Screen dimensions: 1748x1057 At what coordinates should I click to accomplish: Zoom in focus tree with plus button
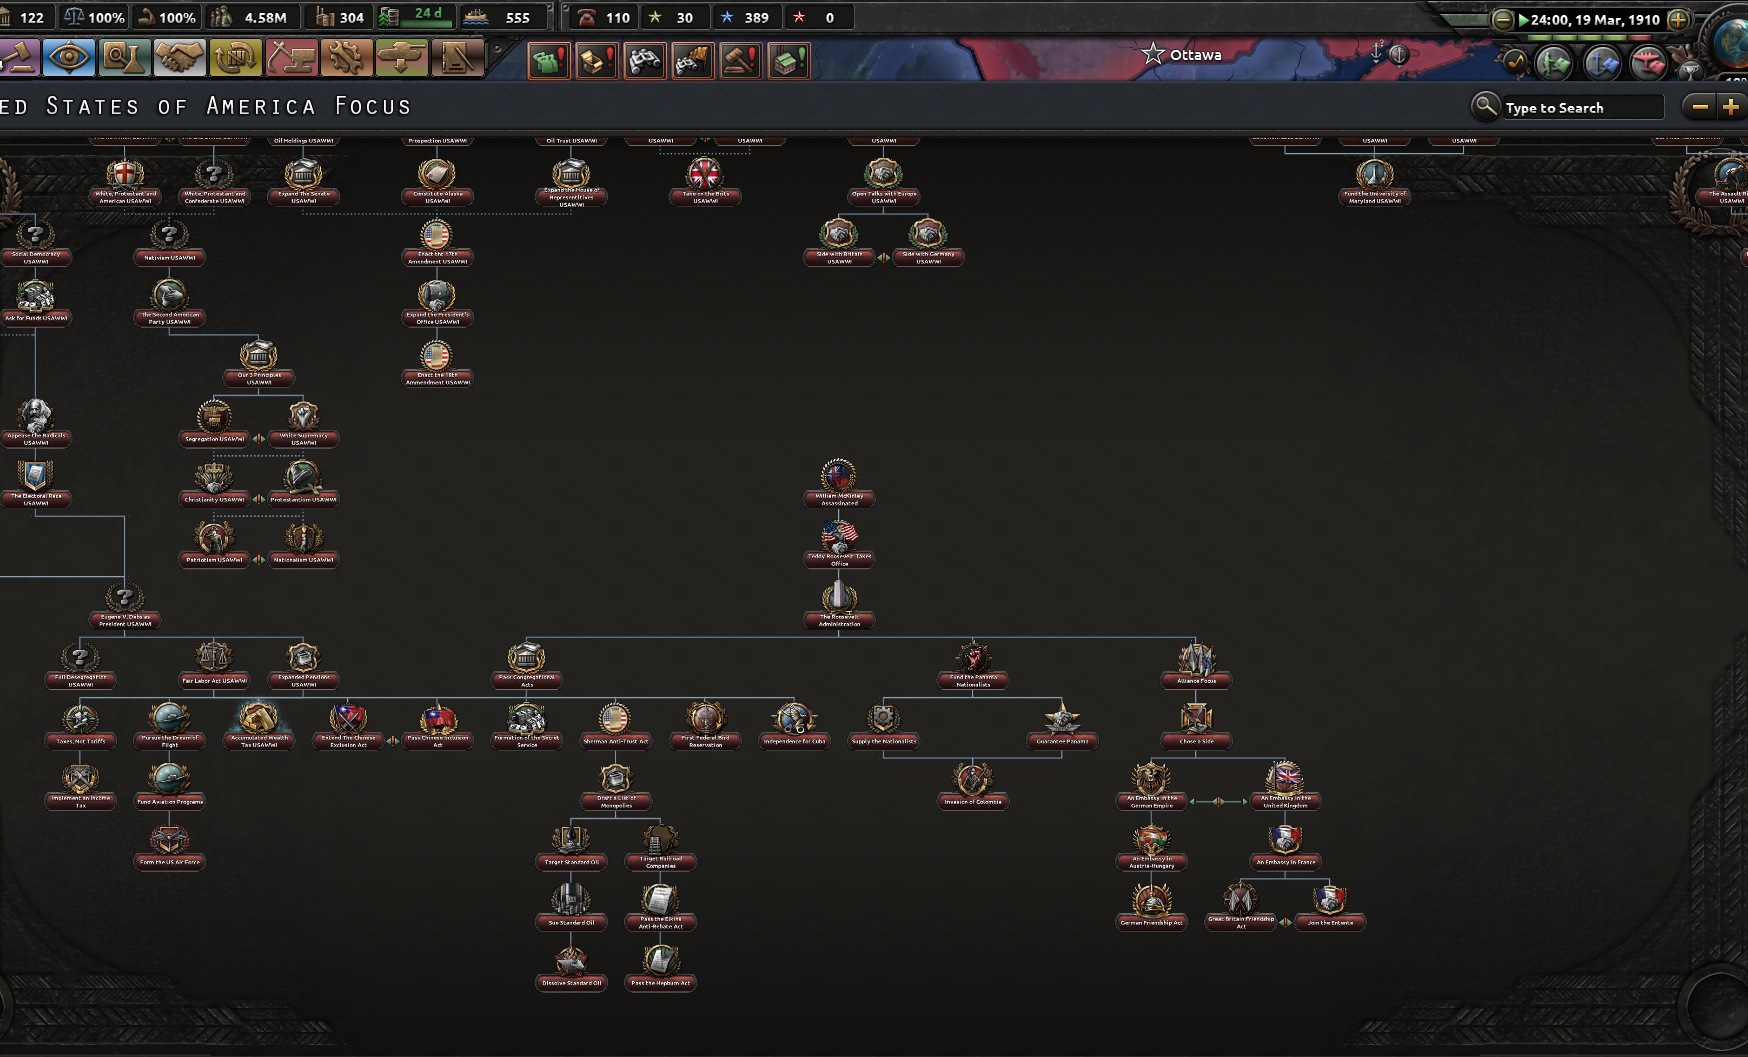point(1731,107)
